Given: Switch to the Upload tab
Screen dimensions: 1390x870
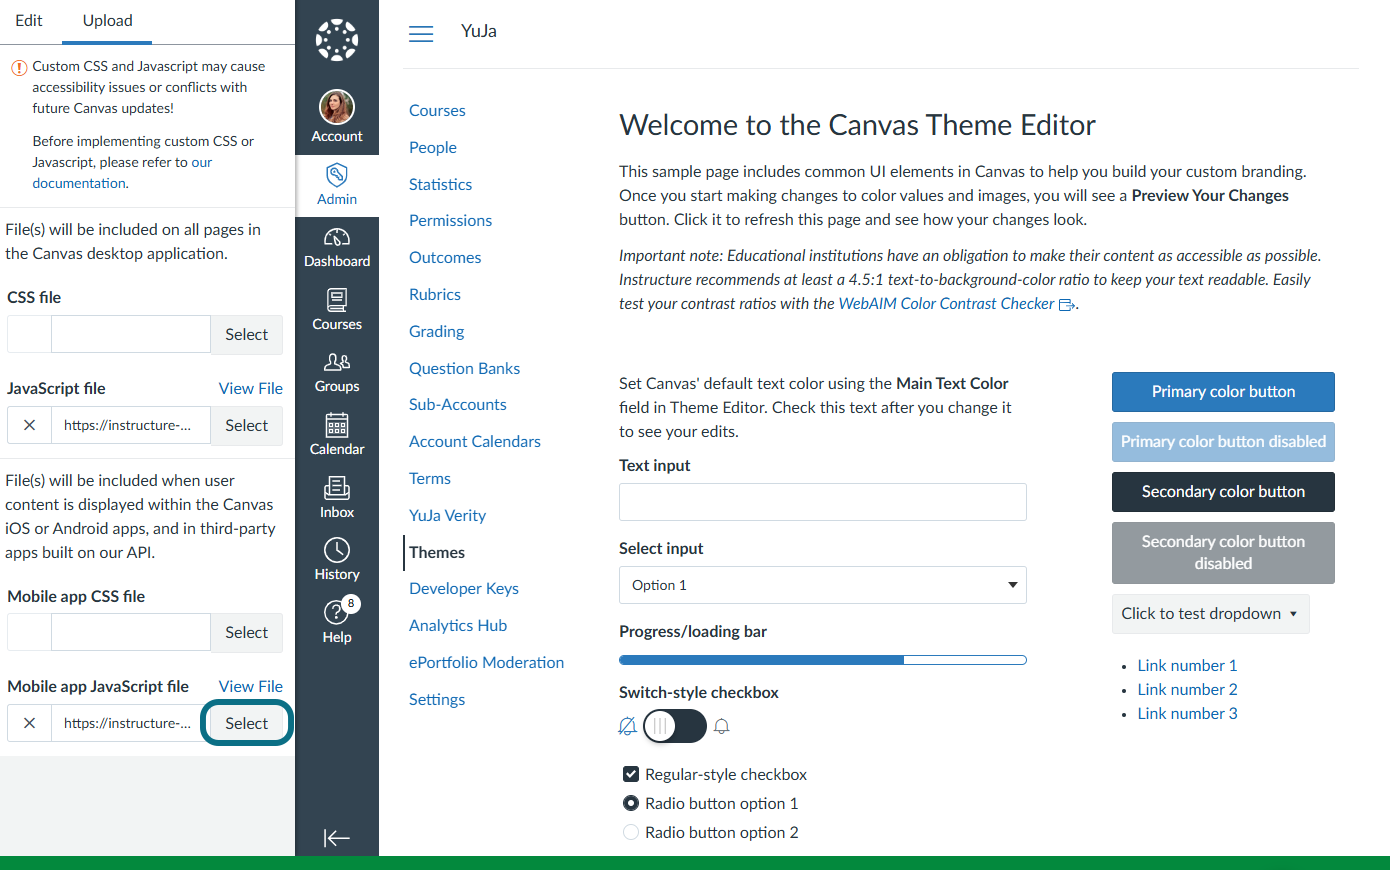Looking at the screenshot, I should [107, 21].
